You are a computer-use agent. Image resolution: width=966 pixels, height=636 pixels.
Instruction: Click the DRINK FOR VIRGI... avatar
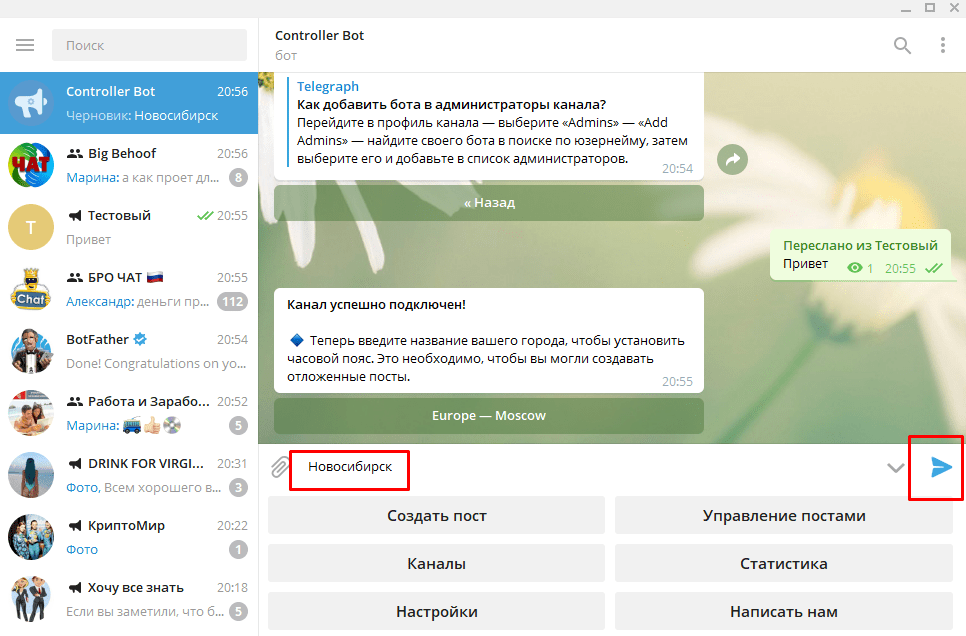pos(31,475)
